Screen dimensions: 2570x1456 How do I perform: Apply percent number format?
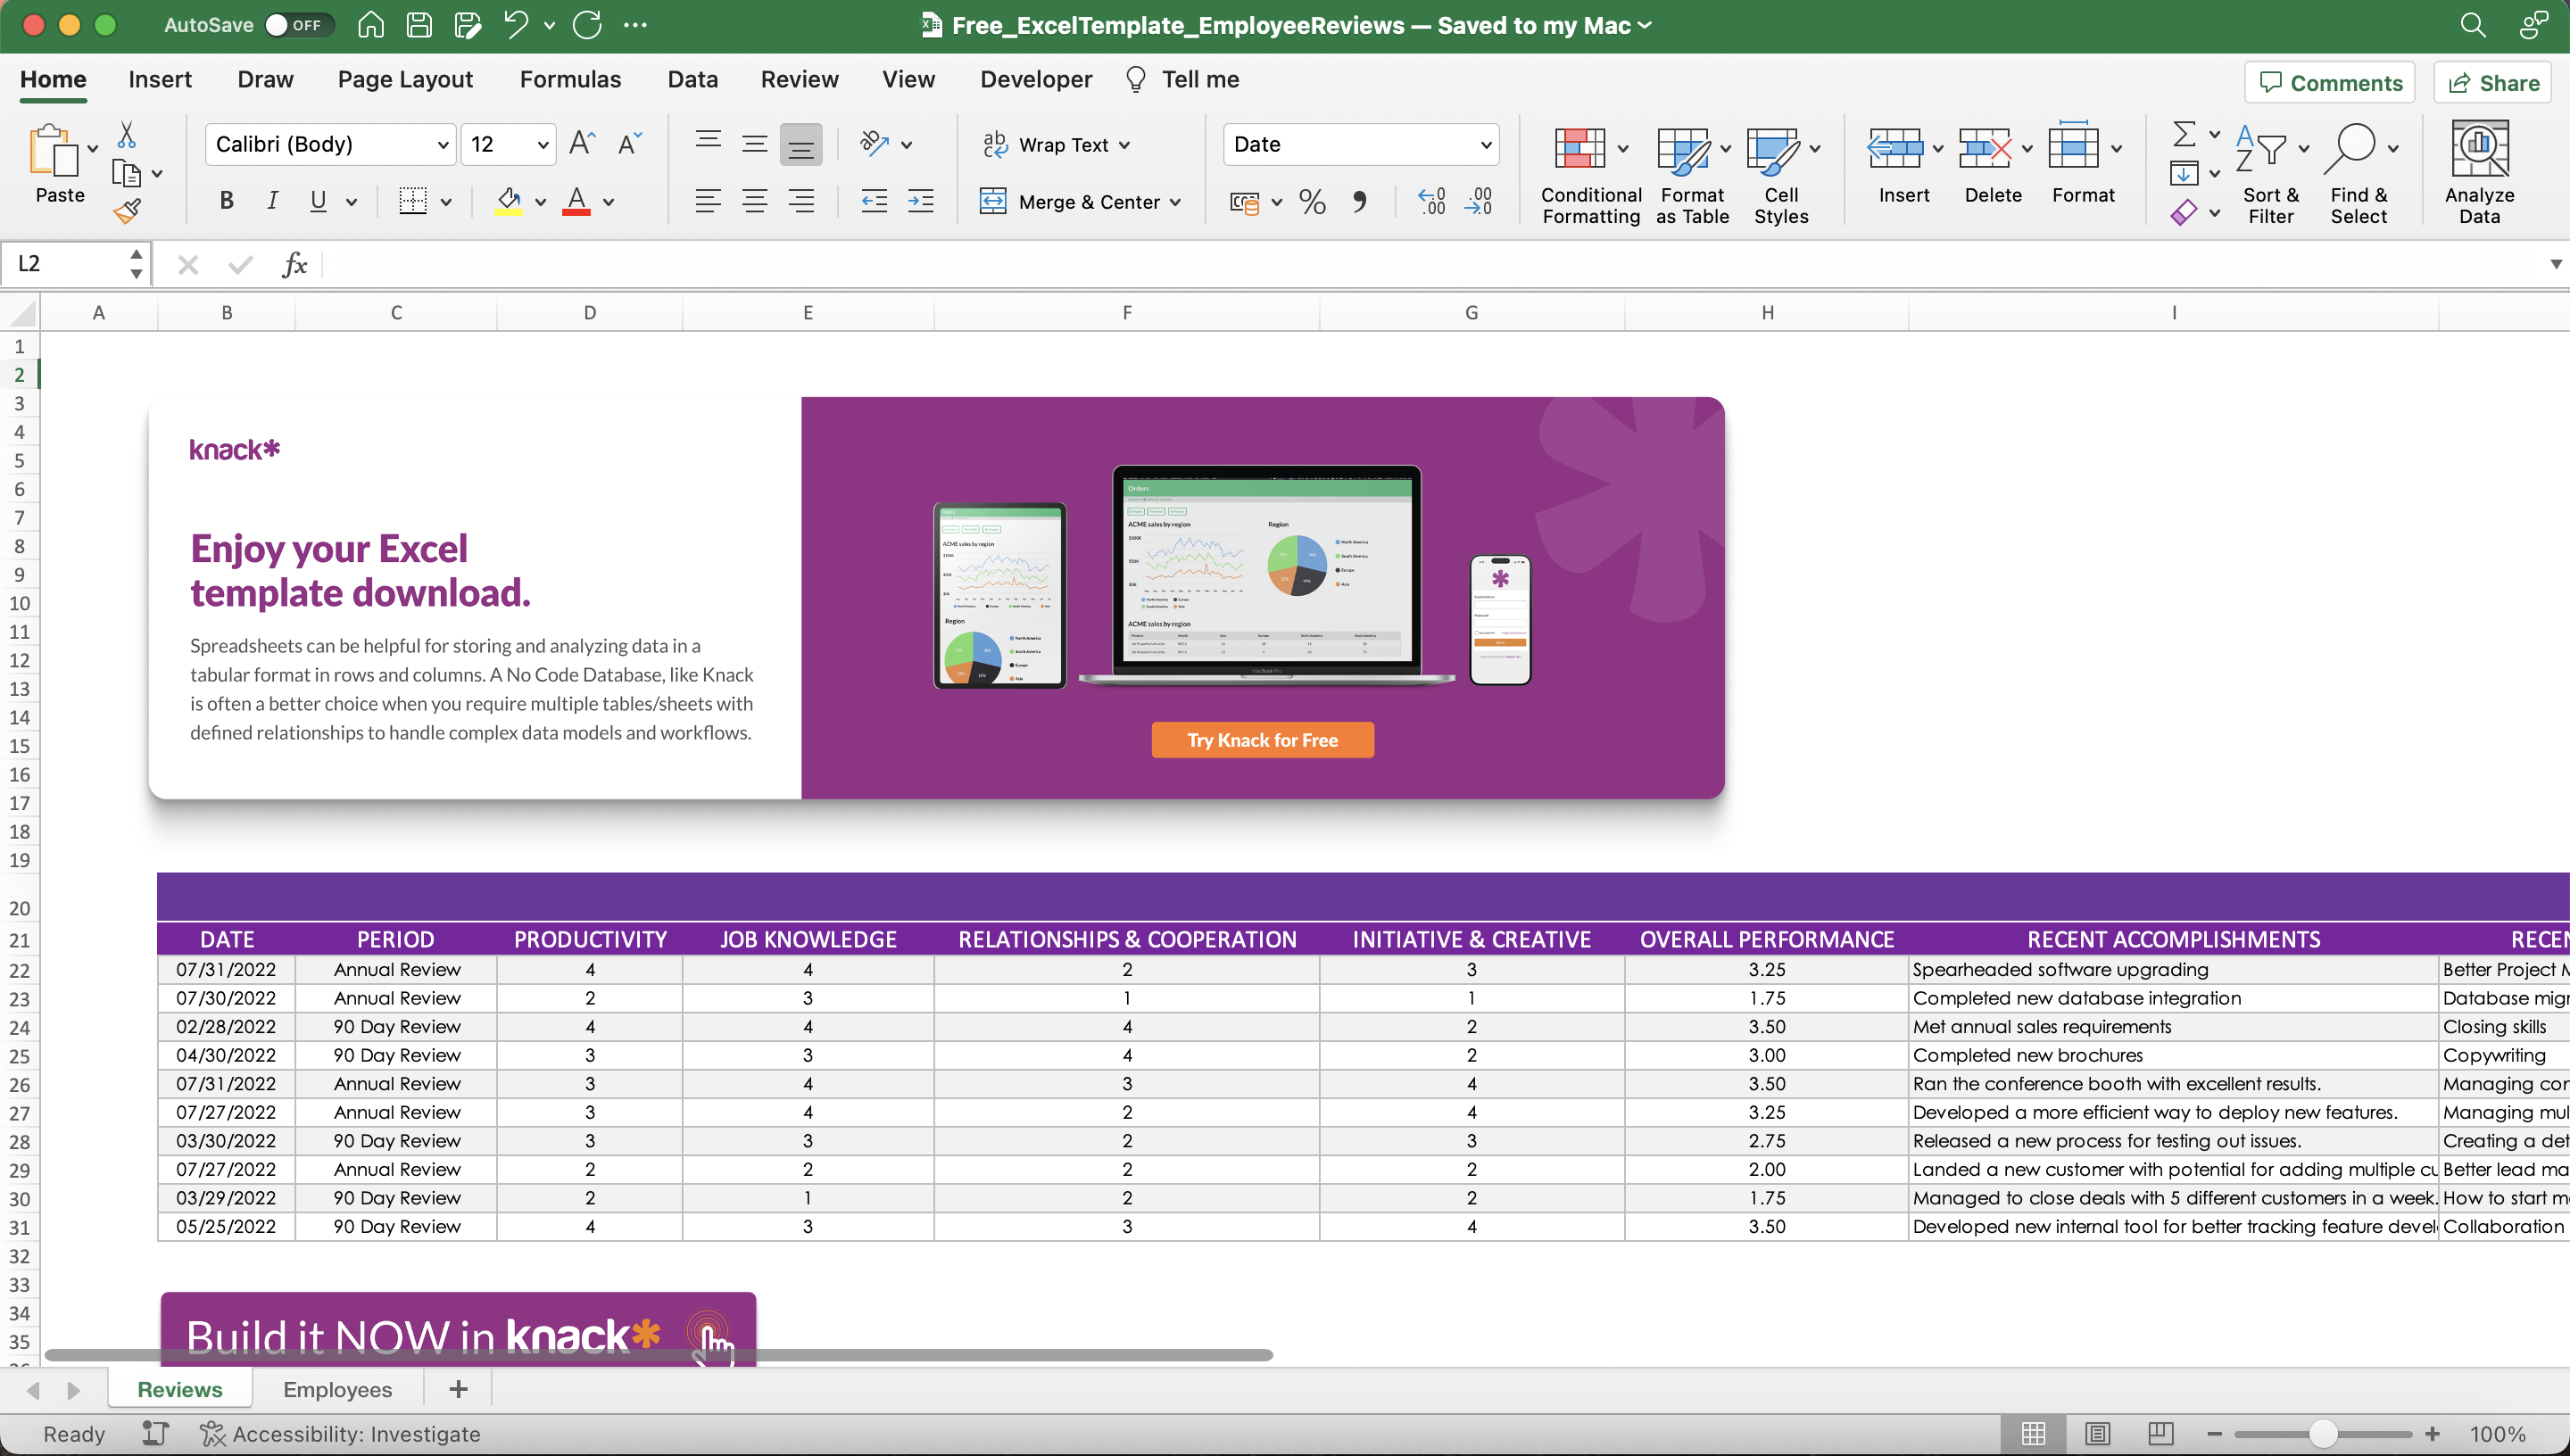point(1312,201)
